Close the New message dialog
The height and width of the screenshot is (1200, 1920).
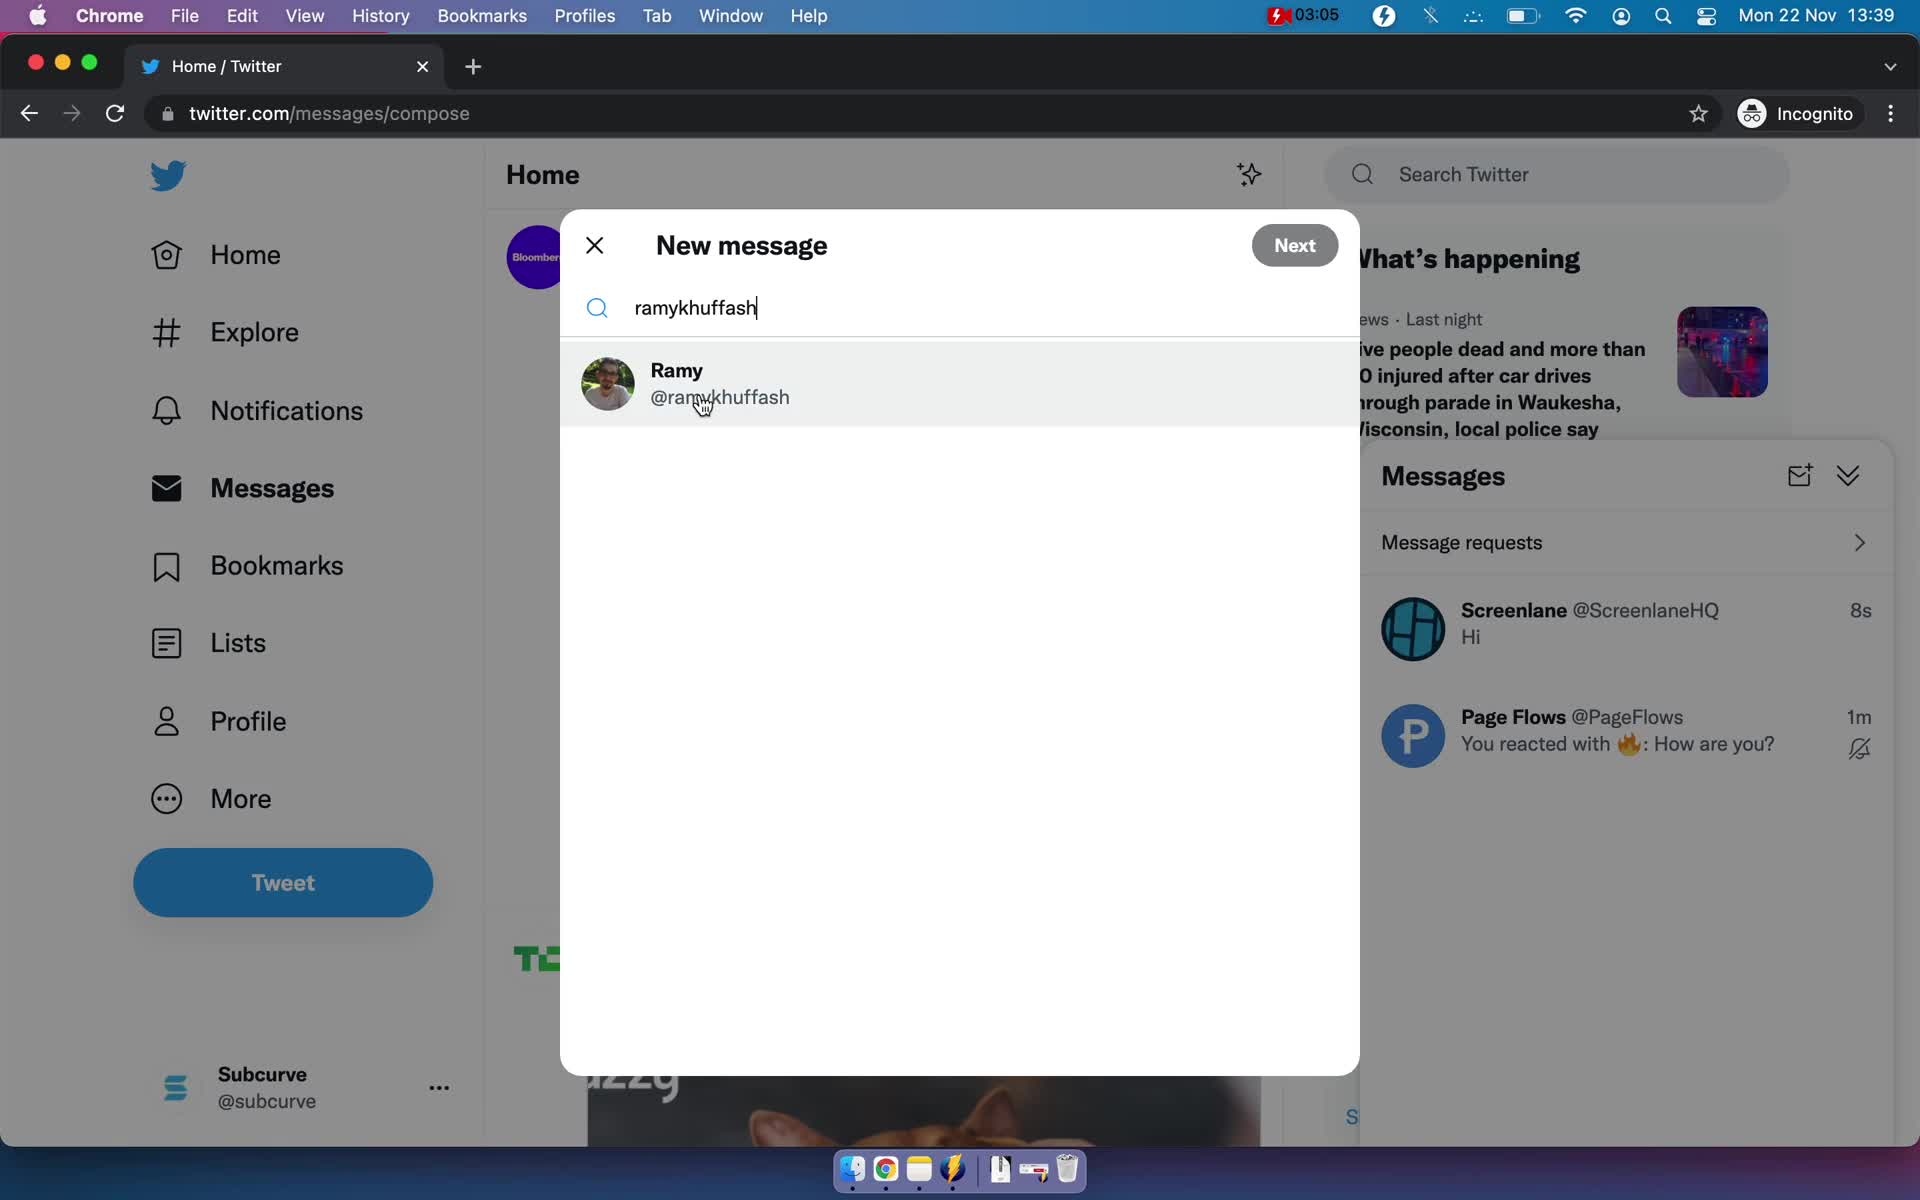point(594,245)
